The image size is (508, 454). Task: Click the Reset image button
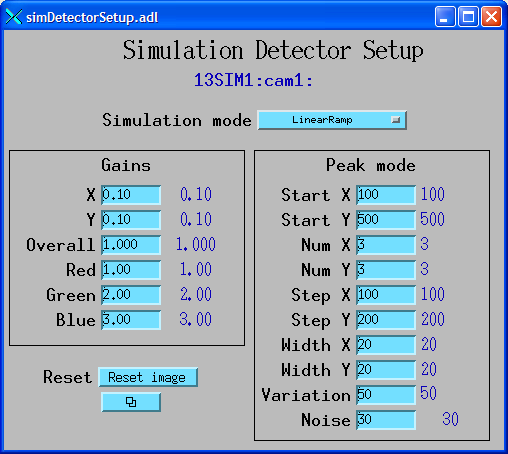point(148,377)
